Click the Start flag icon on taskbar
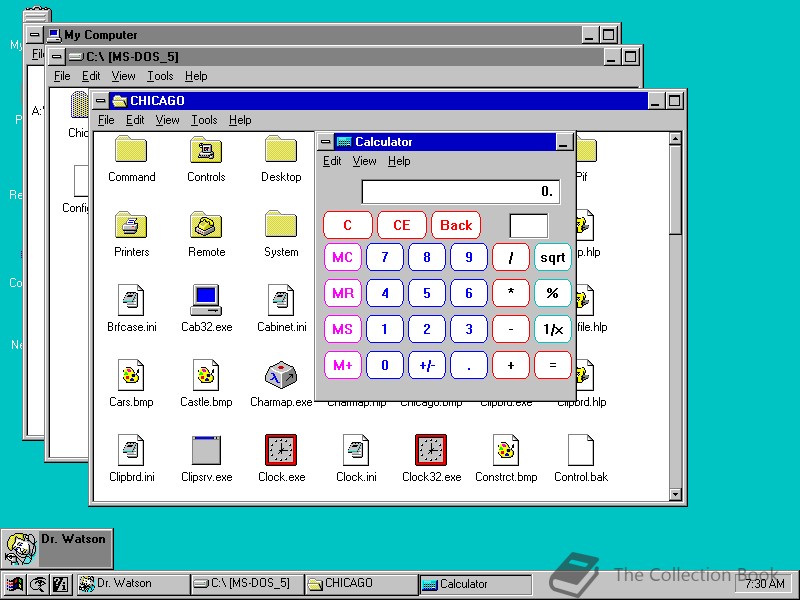The image size is (800, 600). [14, 584]
